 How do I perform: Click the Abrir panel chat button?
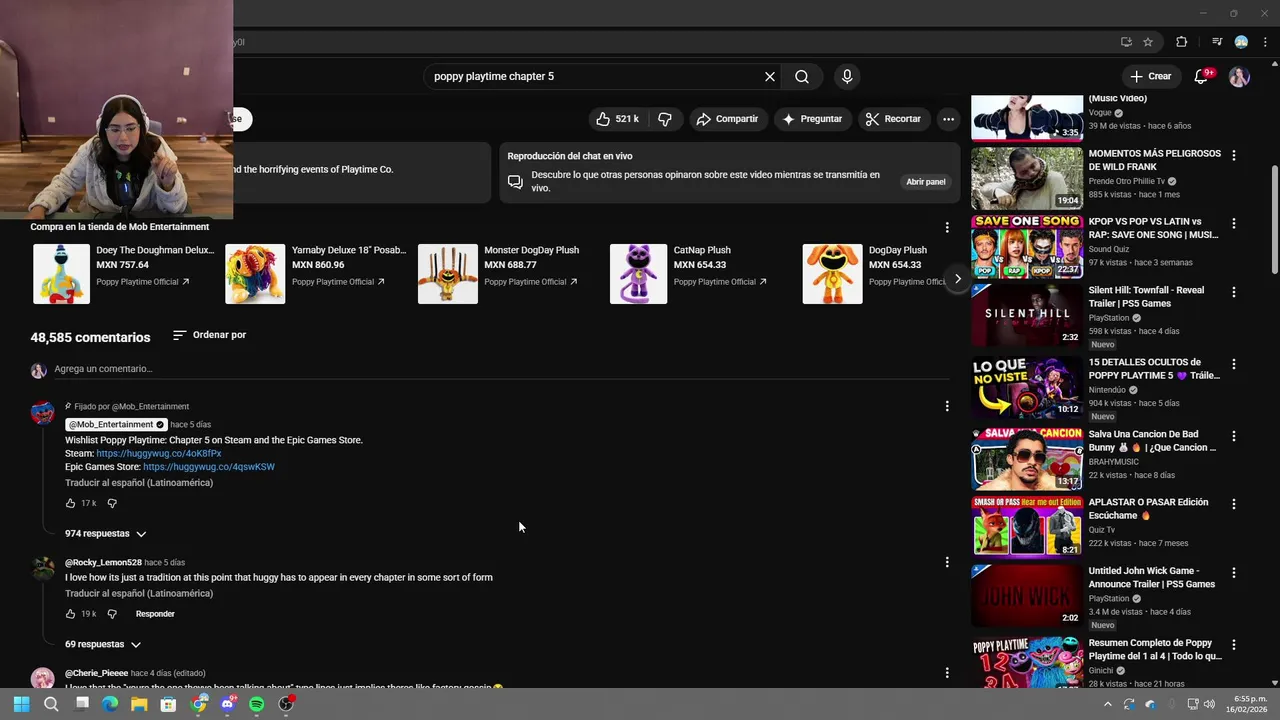click(925, 182)
